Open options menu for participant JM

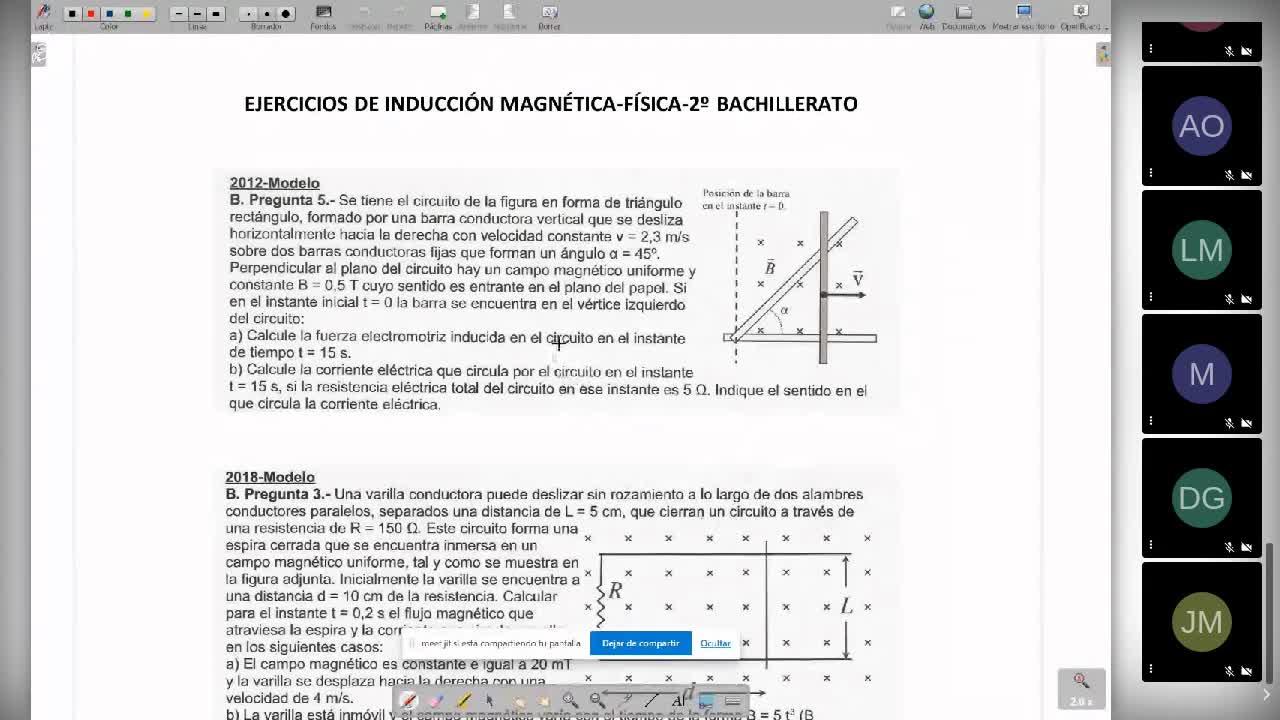1151,669
